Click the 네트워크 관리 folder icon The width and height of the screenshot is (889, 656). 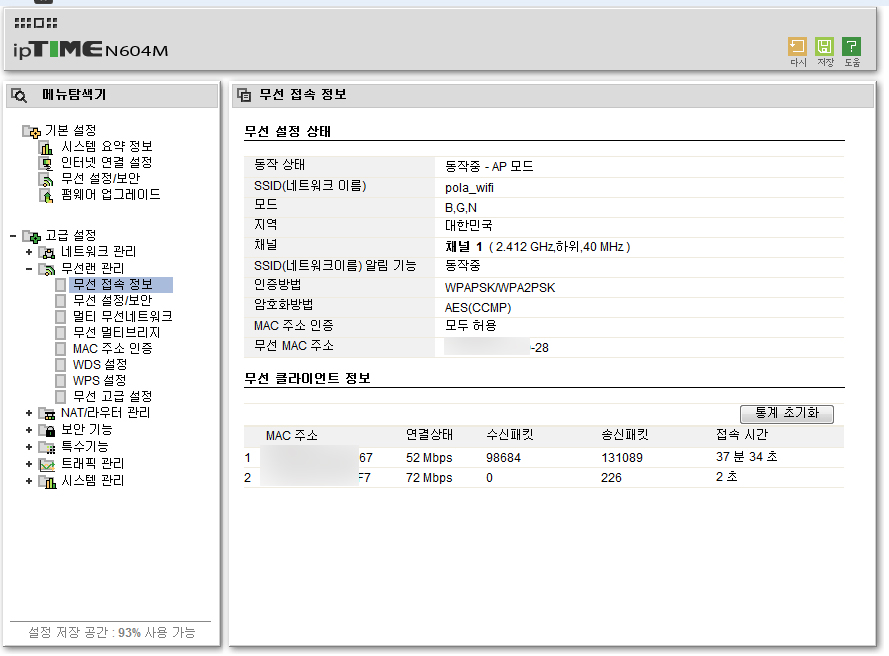click(x=46, y=252)
